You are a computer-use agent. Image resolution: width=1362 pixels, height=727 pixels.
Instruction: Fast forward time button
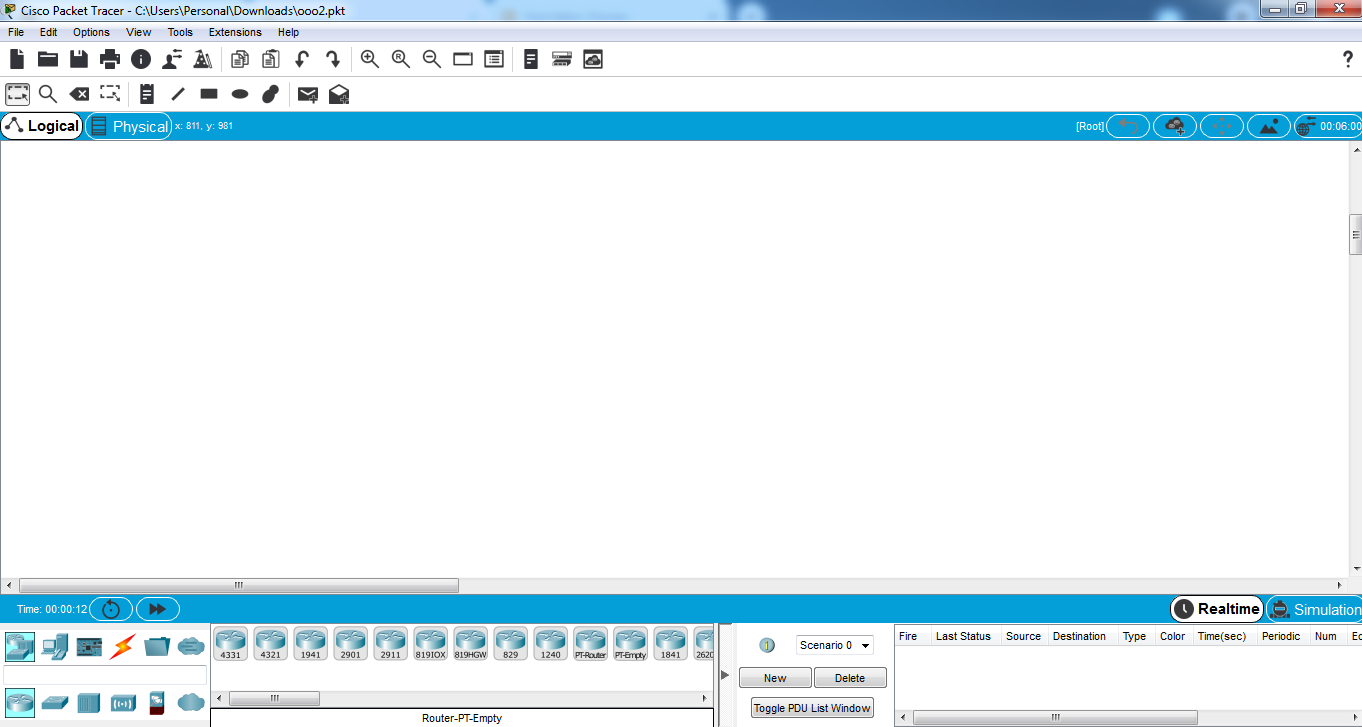[157, 609]
